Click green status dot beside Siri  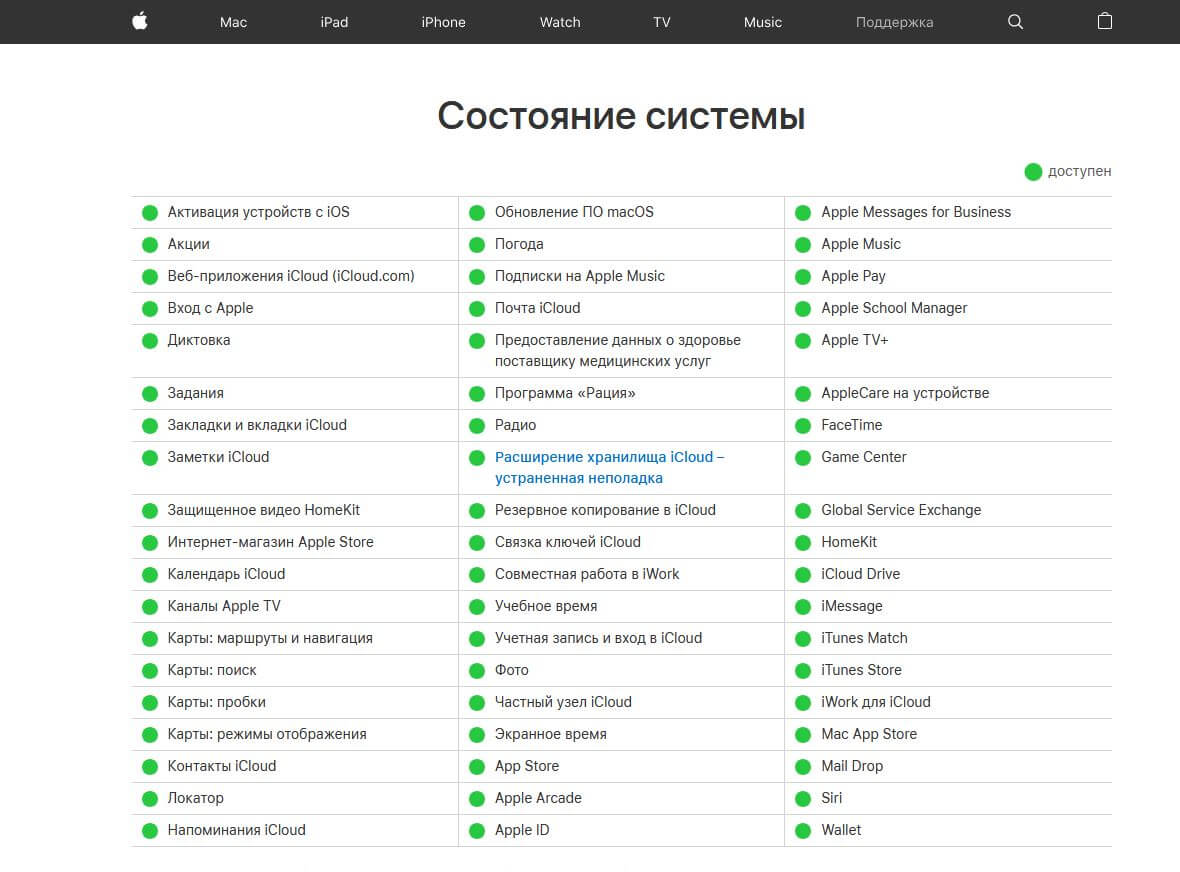point(803,799)
